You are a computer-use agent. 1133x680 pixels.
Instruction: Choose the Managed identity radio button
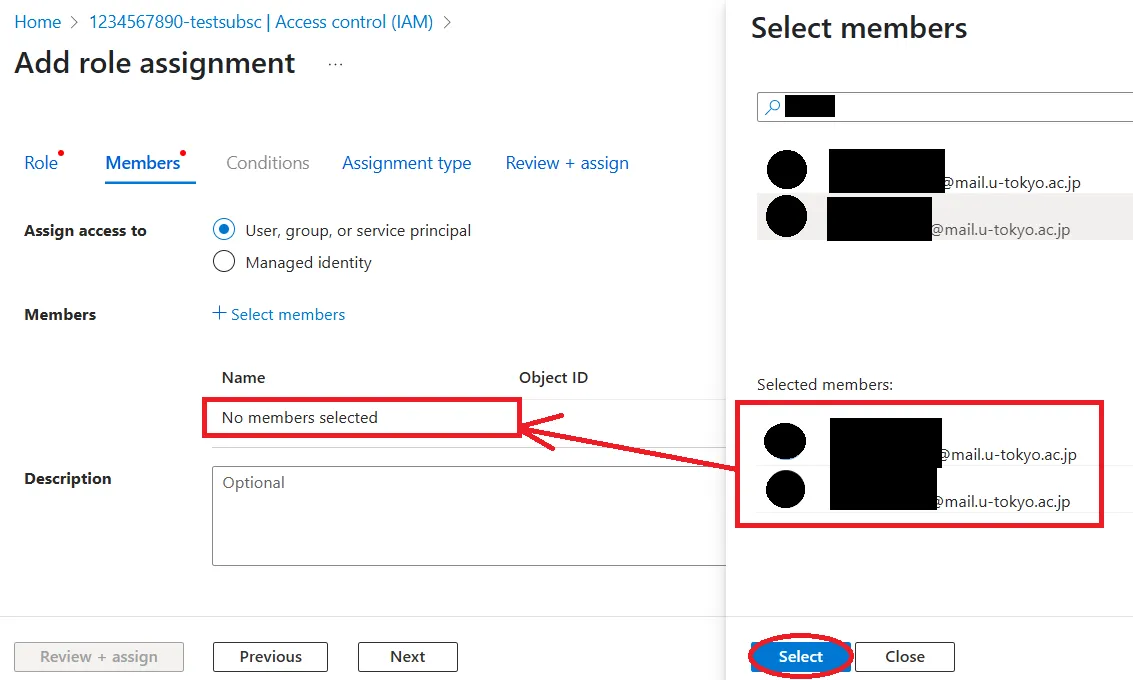pyautogui.click(x=224, y=262)
